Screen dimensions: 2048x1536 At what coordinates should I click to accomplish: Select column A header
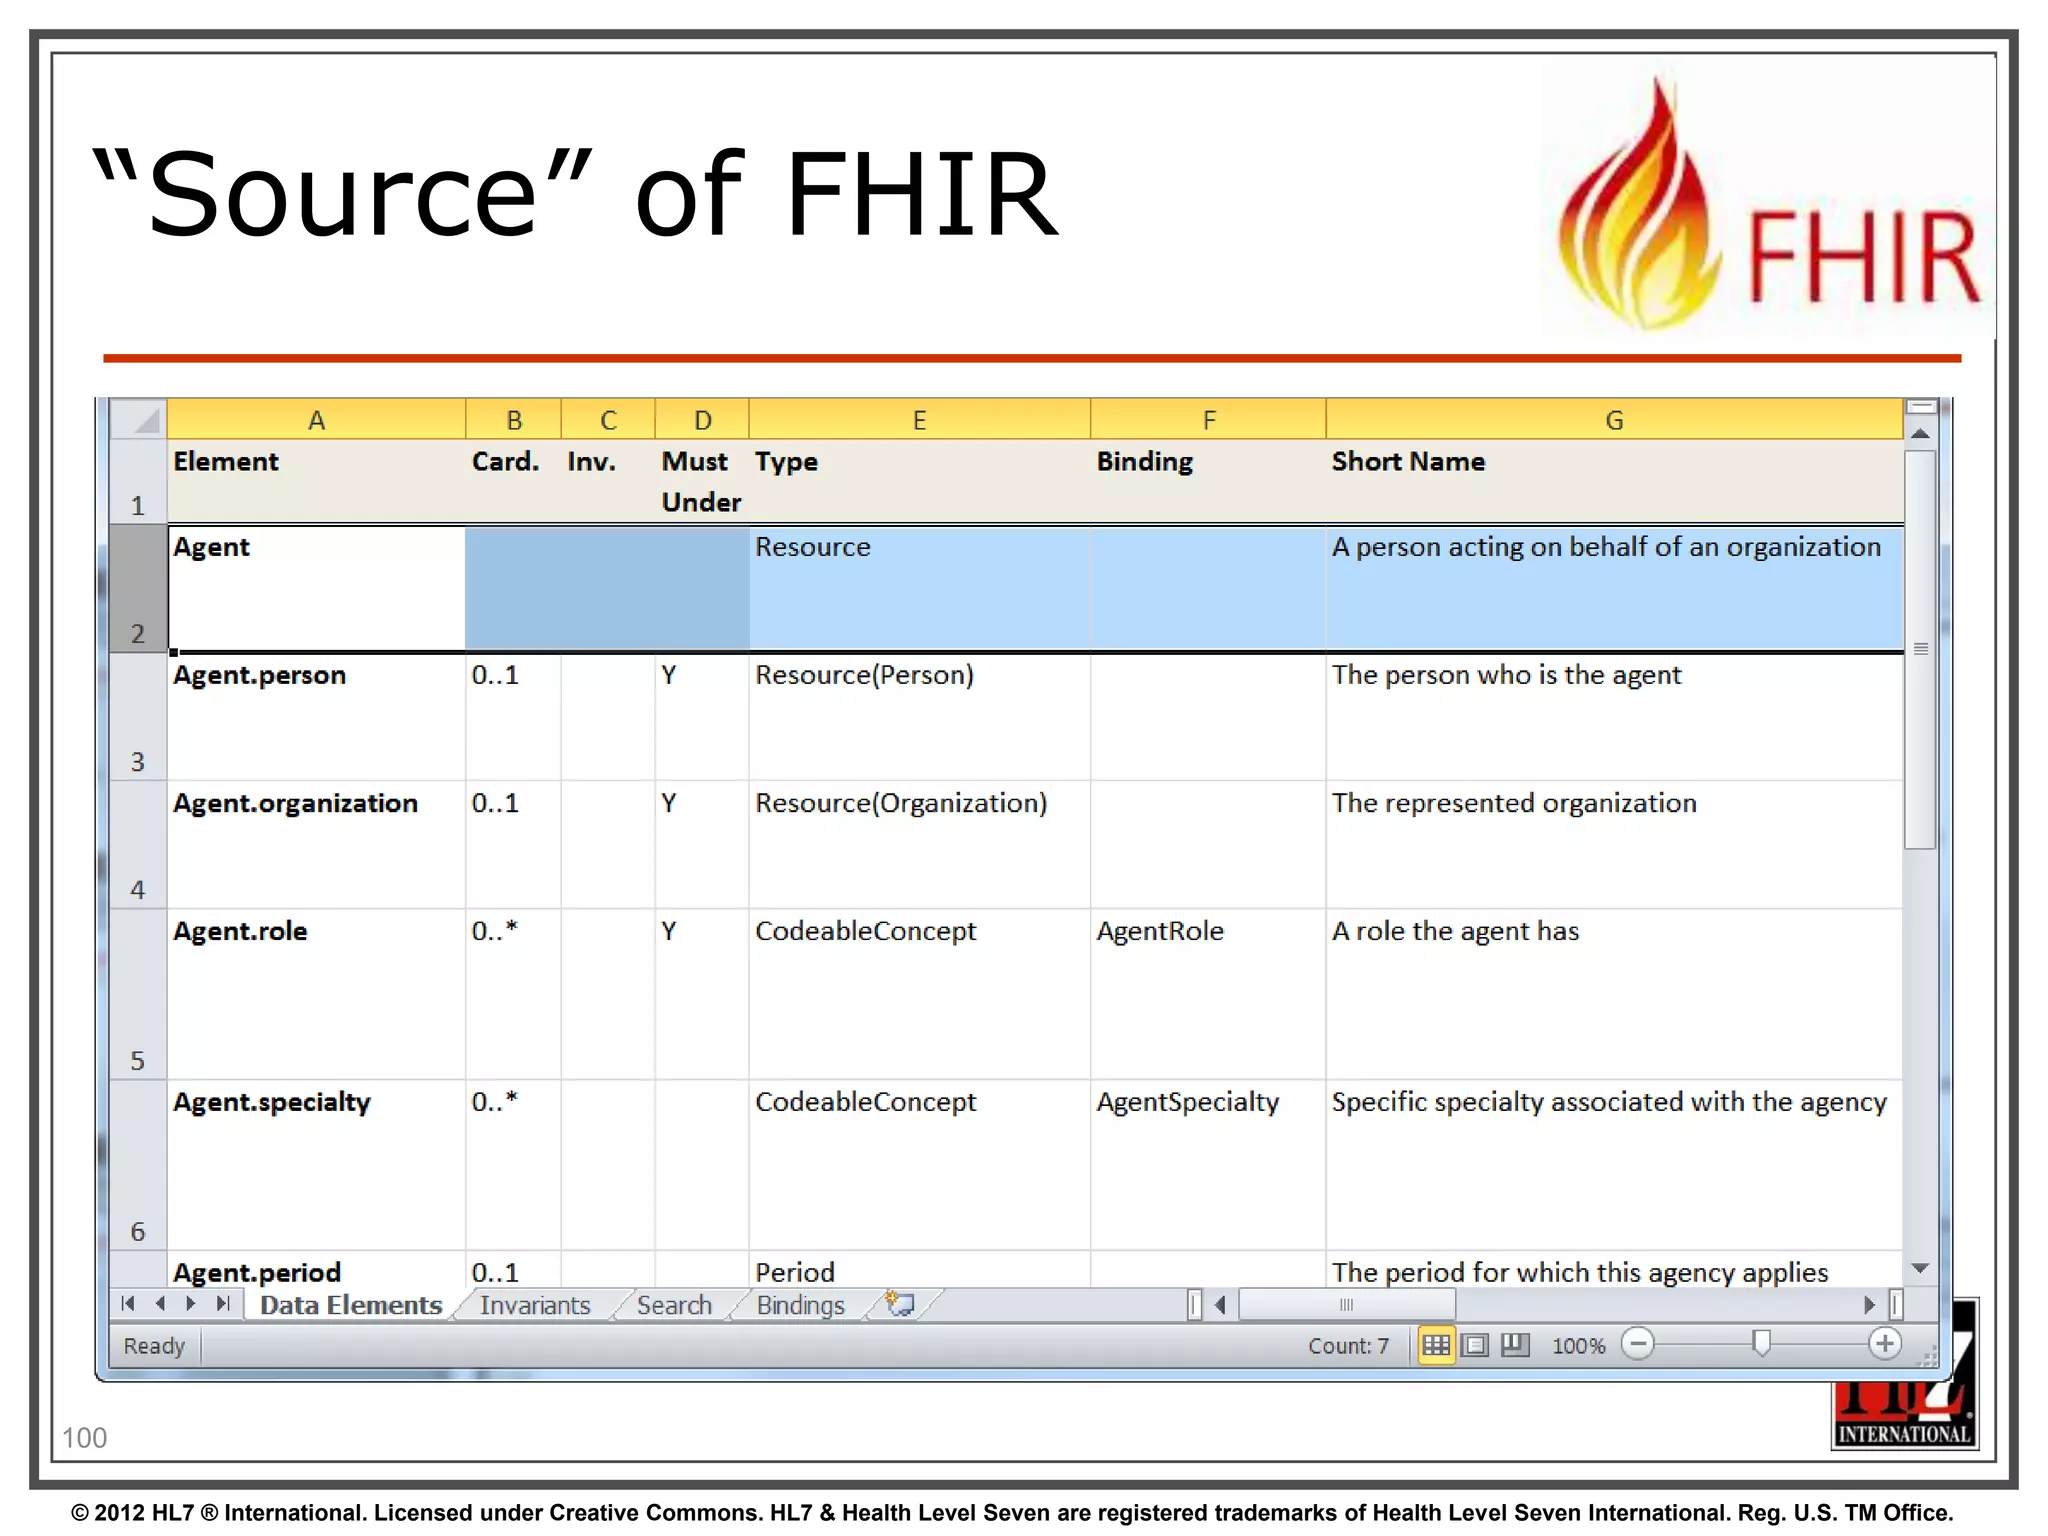point(316,420)
